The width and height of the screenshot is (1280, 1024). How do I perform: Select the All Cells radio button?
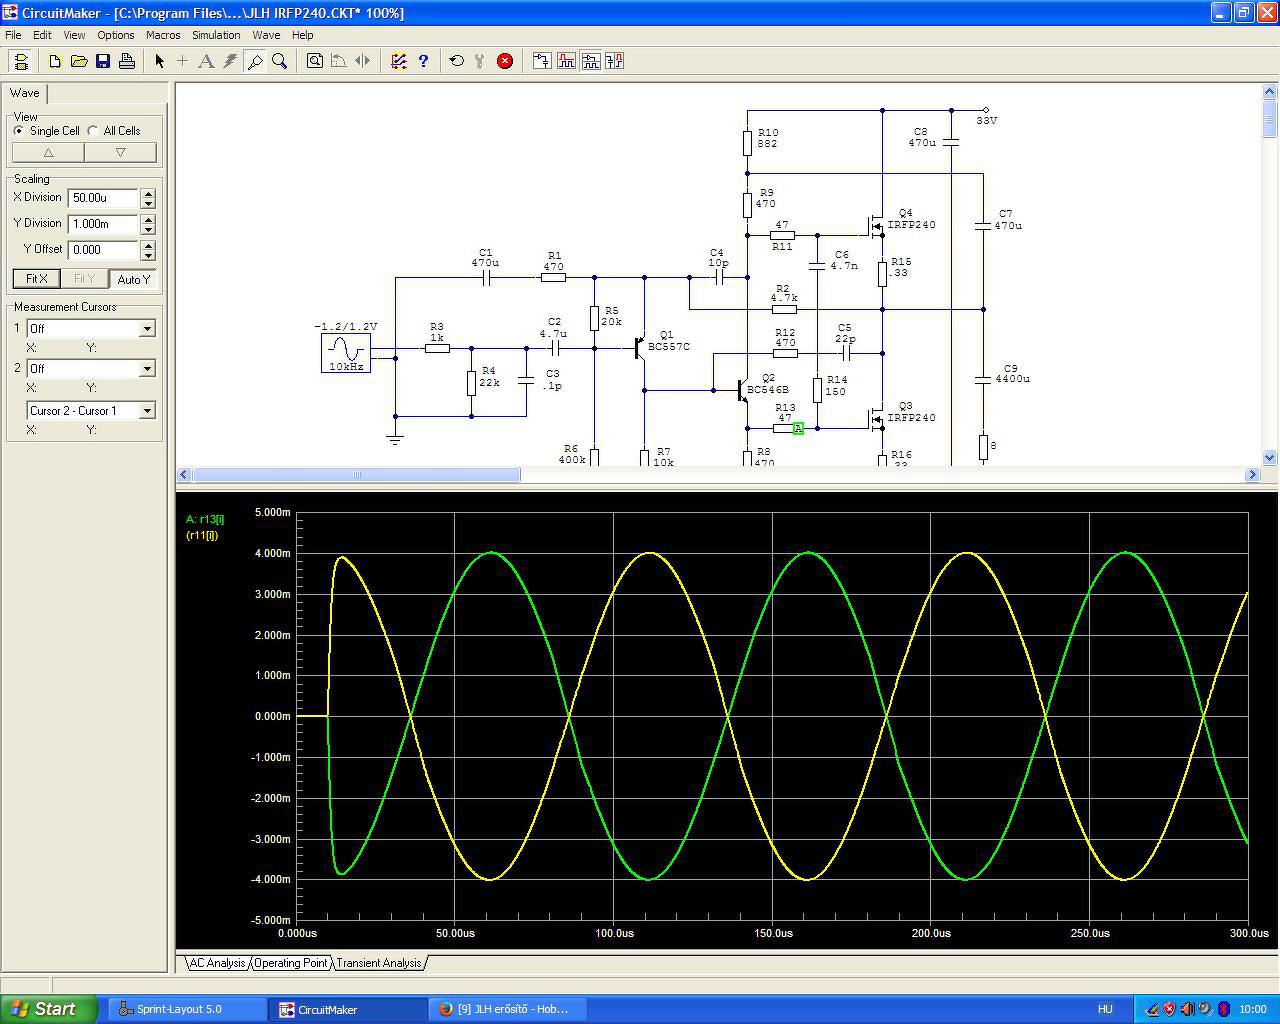(93, 131)
